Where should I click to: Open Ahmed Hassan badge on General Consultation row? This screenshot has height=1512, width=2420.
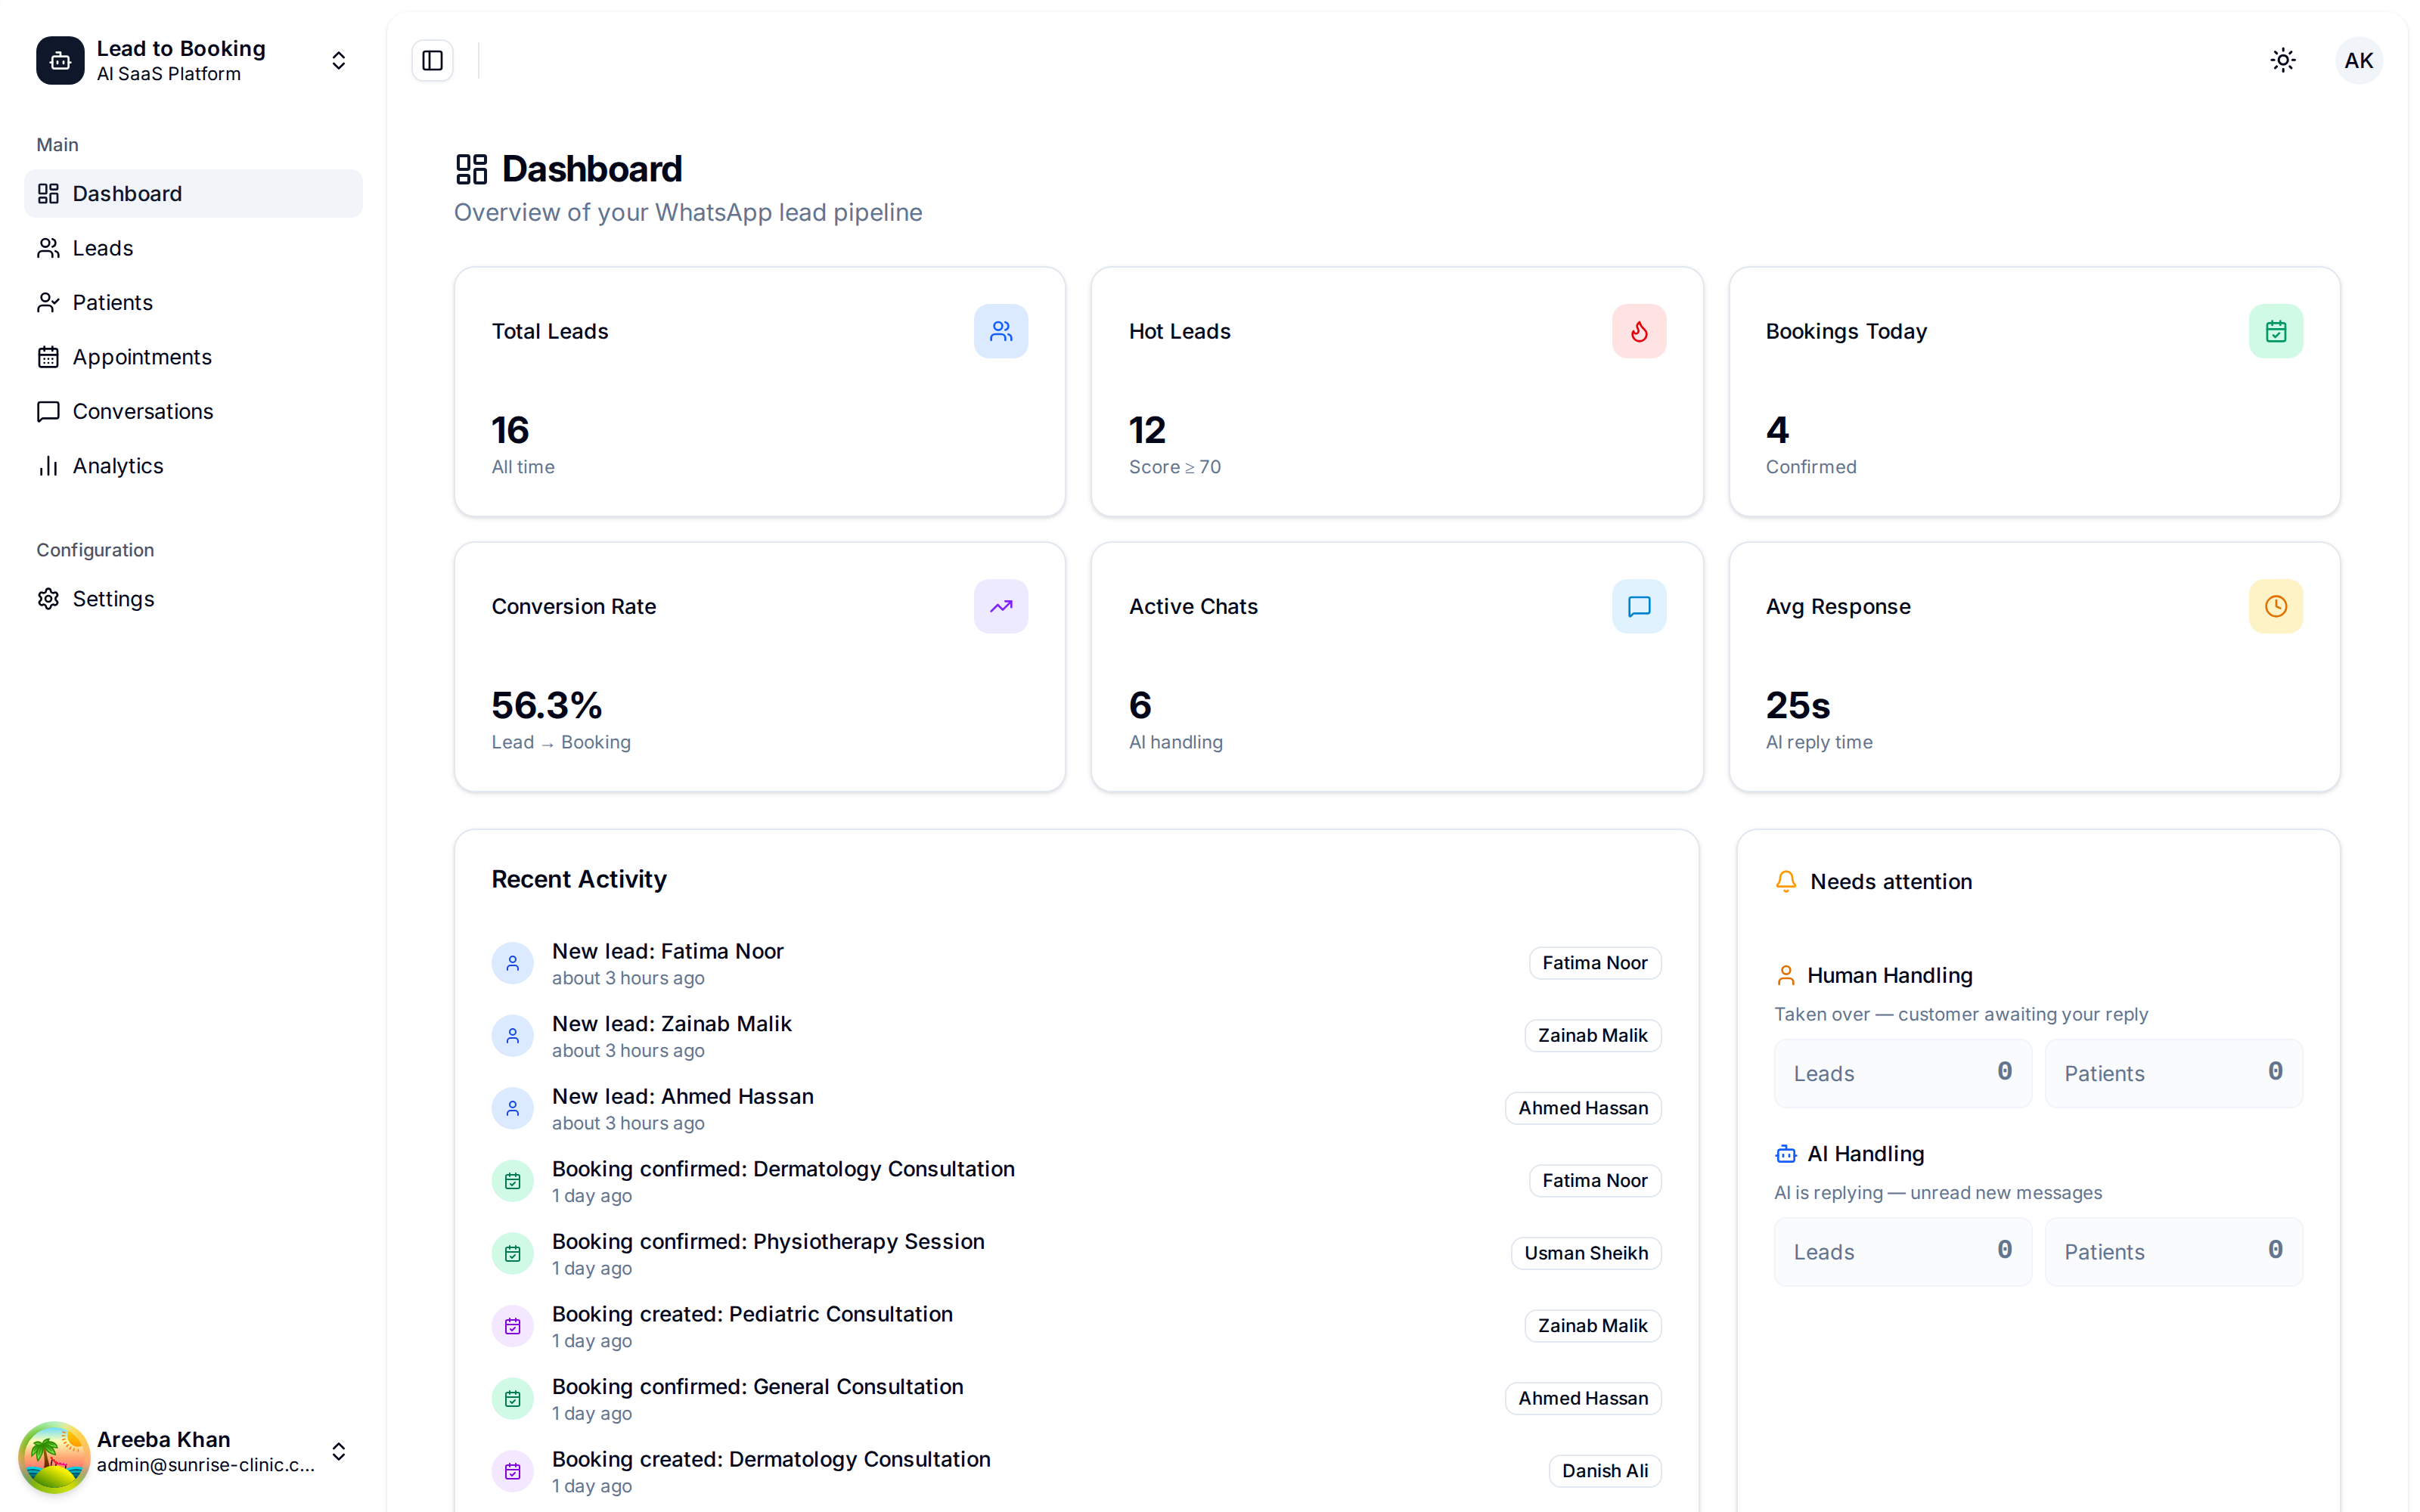tap(1583, 1398)
